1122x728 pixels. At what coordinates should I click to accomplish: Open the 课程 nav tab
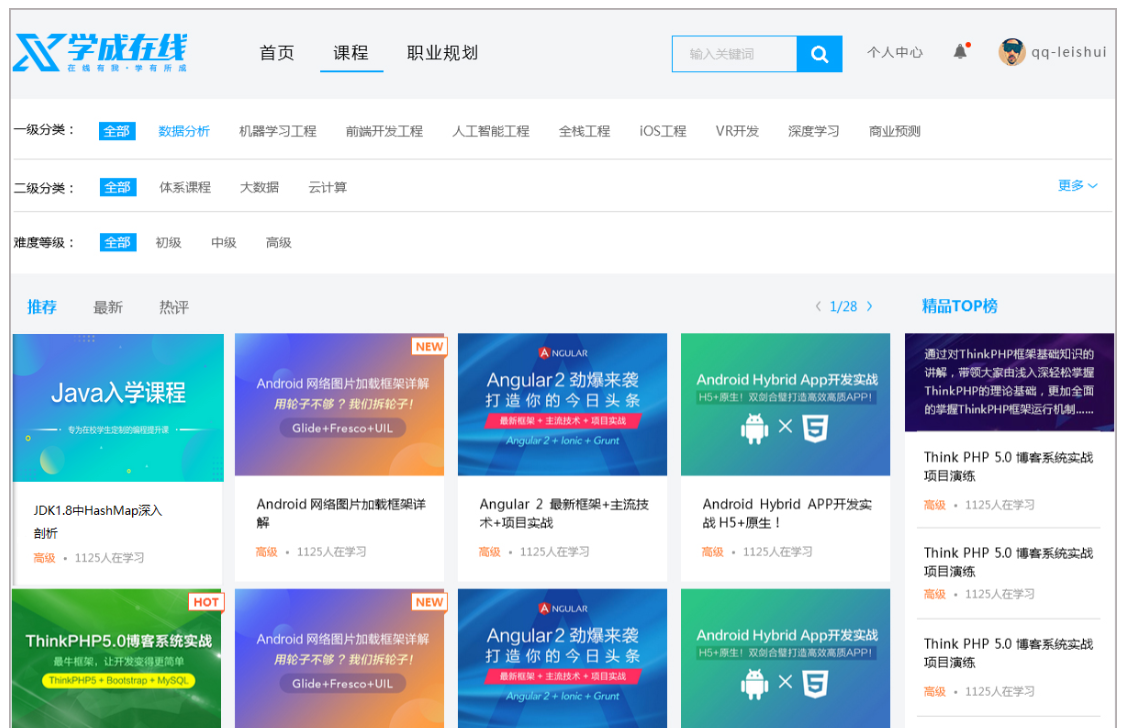351,53
